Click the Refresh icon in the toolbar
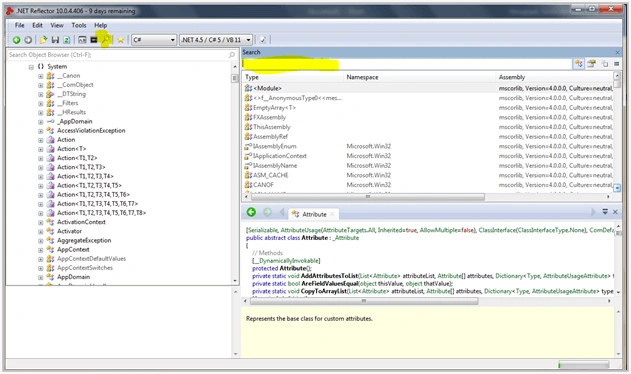The width and height of the screenshot is (631, 374). click(x=66, y=40)
